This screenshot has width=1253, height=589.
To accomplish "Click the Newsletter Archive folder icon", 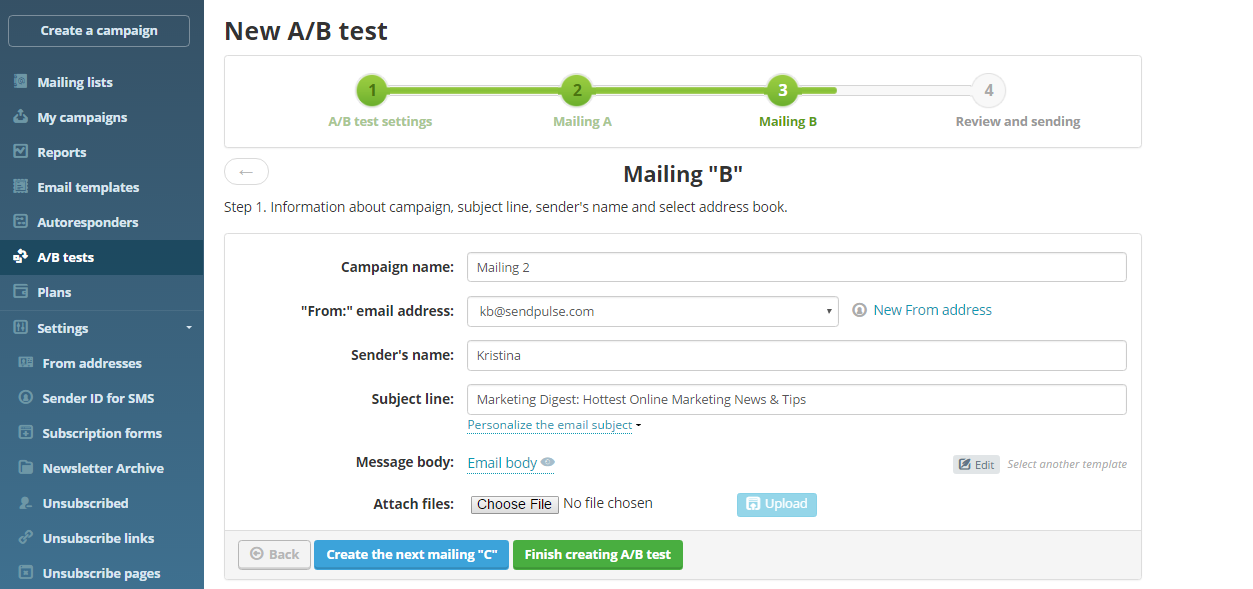I will [25, 468].
